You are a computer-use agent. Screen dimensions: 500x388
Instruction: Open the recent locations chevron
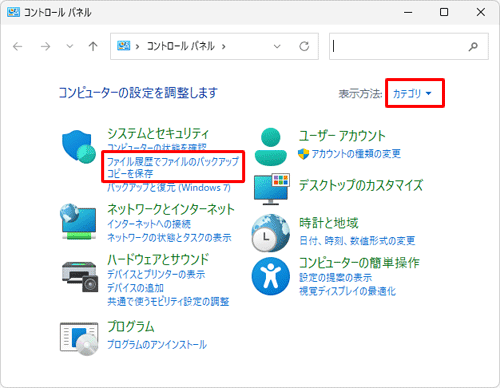tap(70, 46)
